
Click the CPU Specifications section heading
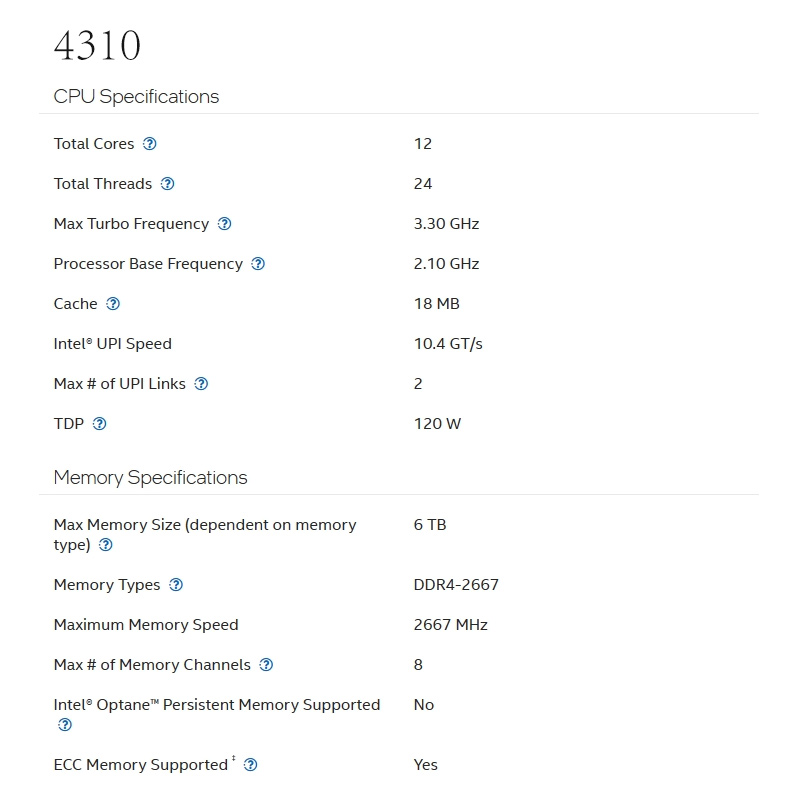[x=136, y=97]
